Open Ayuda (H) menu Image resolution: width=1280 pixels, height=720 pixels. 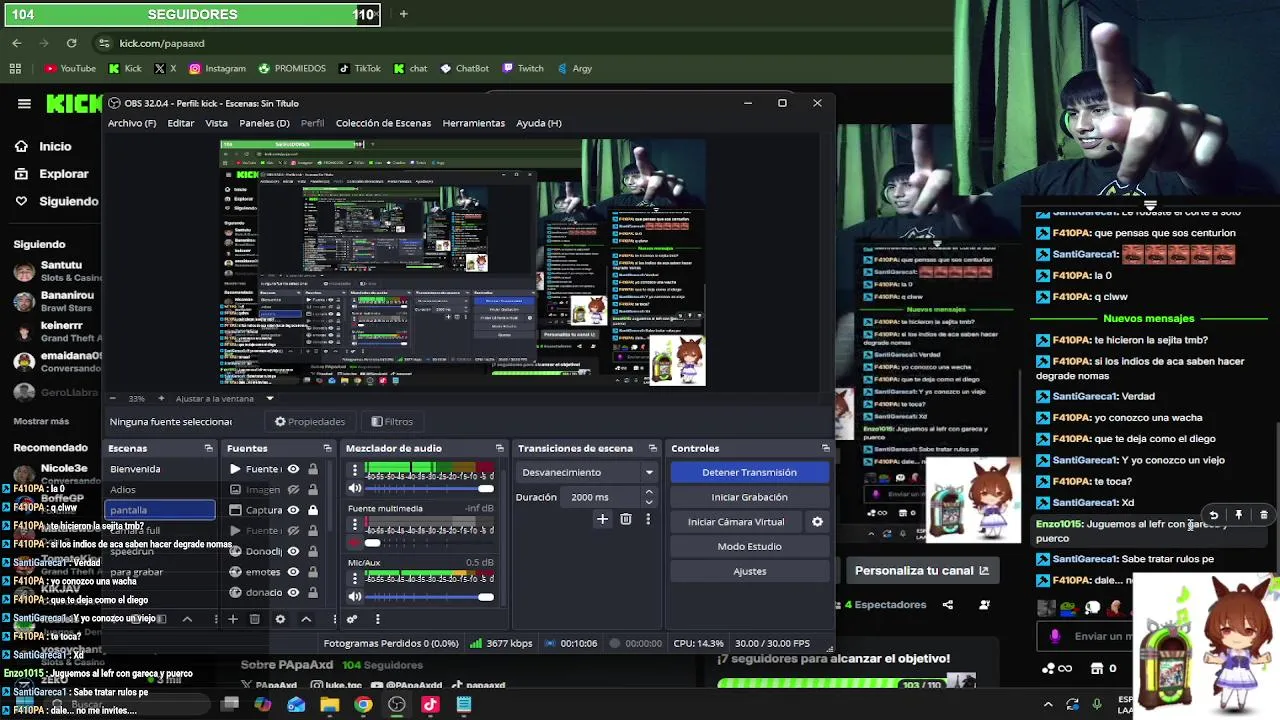[539, 123]
